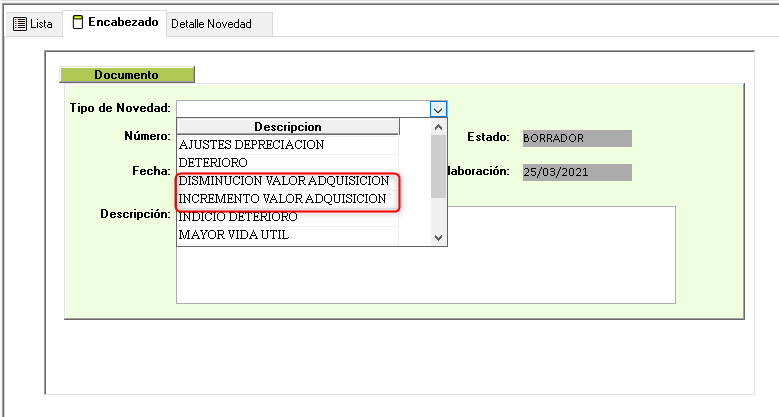Image resolution: width=779 pixels, height=417 pixels.
Task: Click the list icon on Lista tab
Action: (19, 24)
